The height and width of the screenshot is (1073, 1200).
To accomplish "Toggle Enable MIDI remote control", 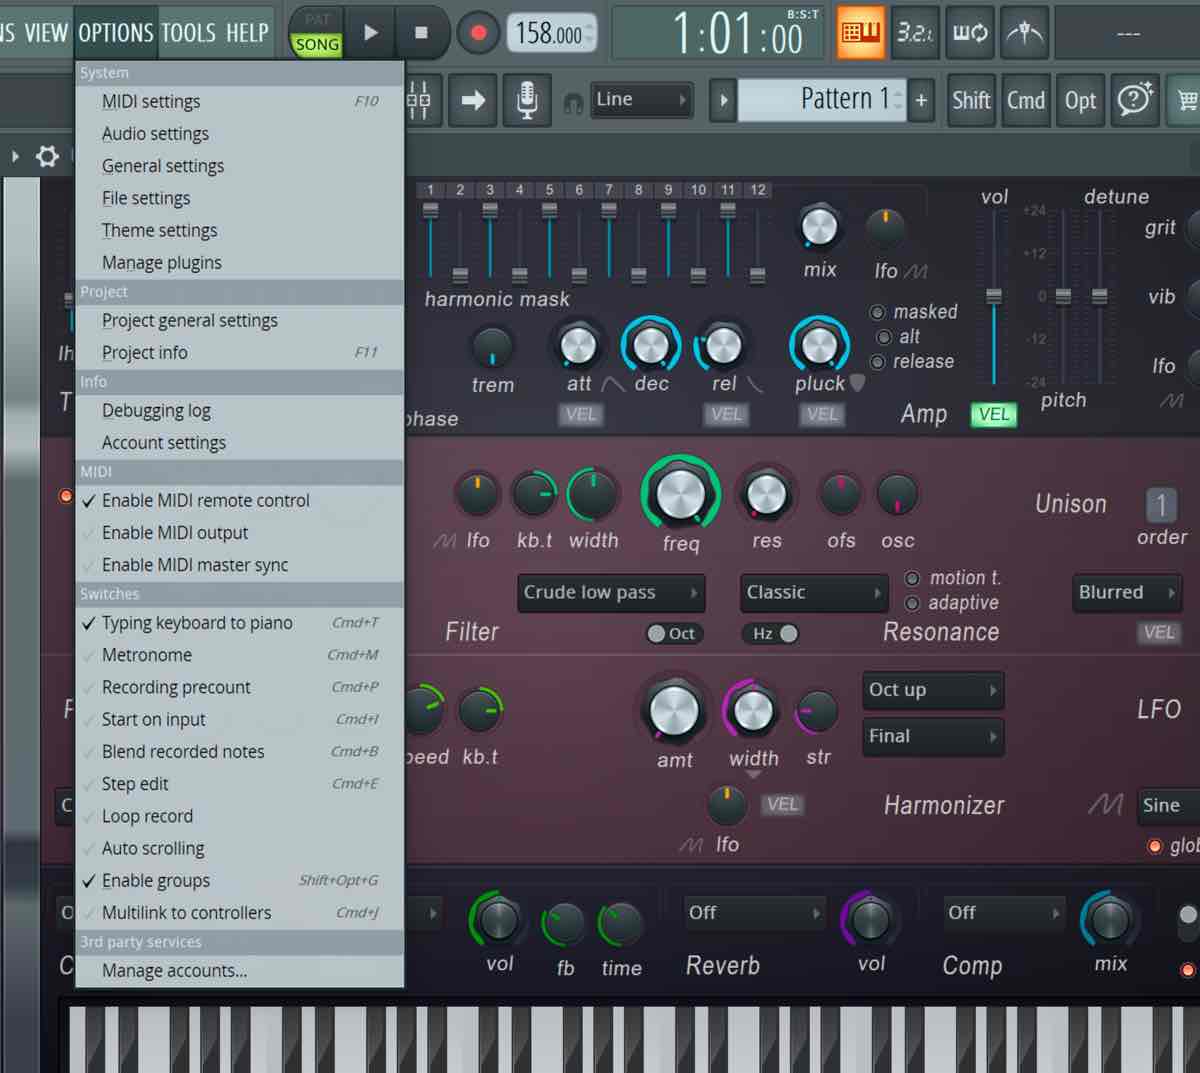I will coord(239,500).
